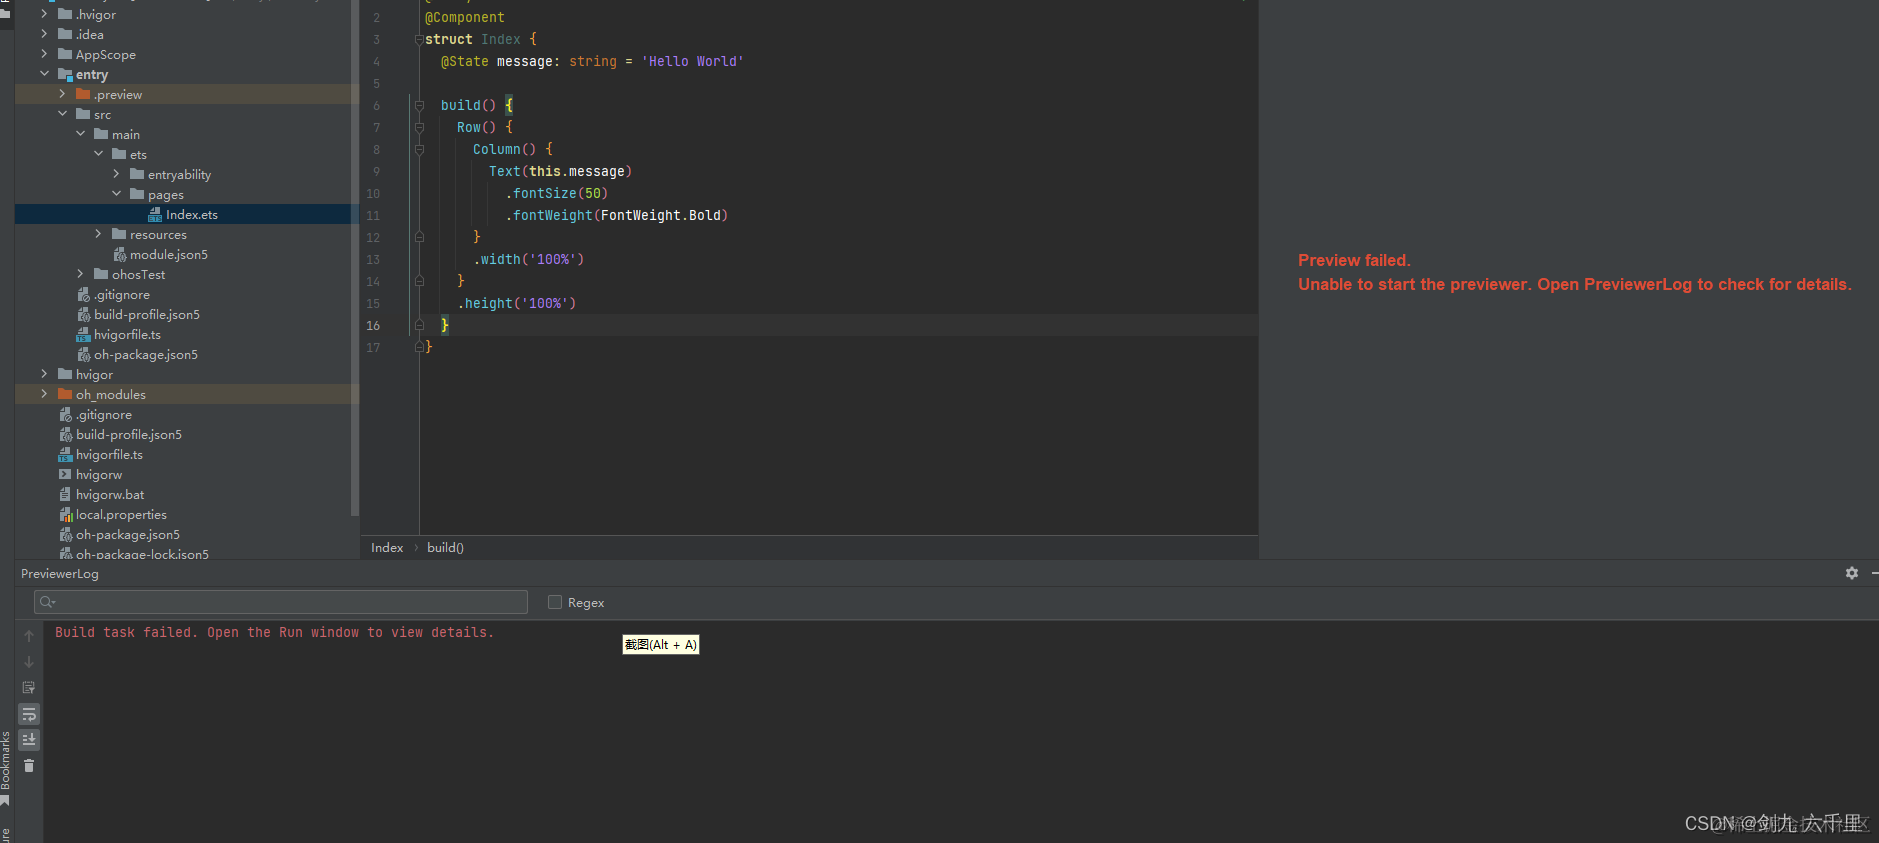Viewport: 1879px width, 843px height.
Task: Open the Bookmarks tool window tab
Action: pyautogui.click(x=6, y=768)
